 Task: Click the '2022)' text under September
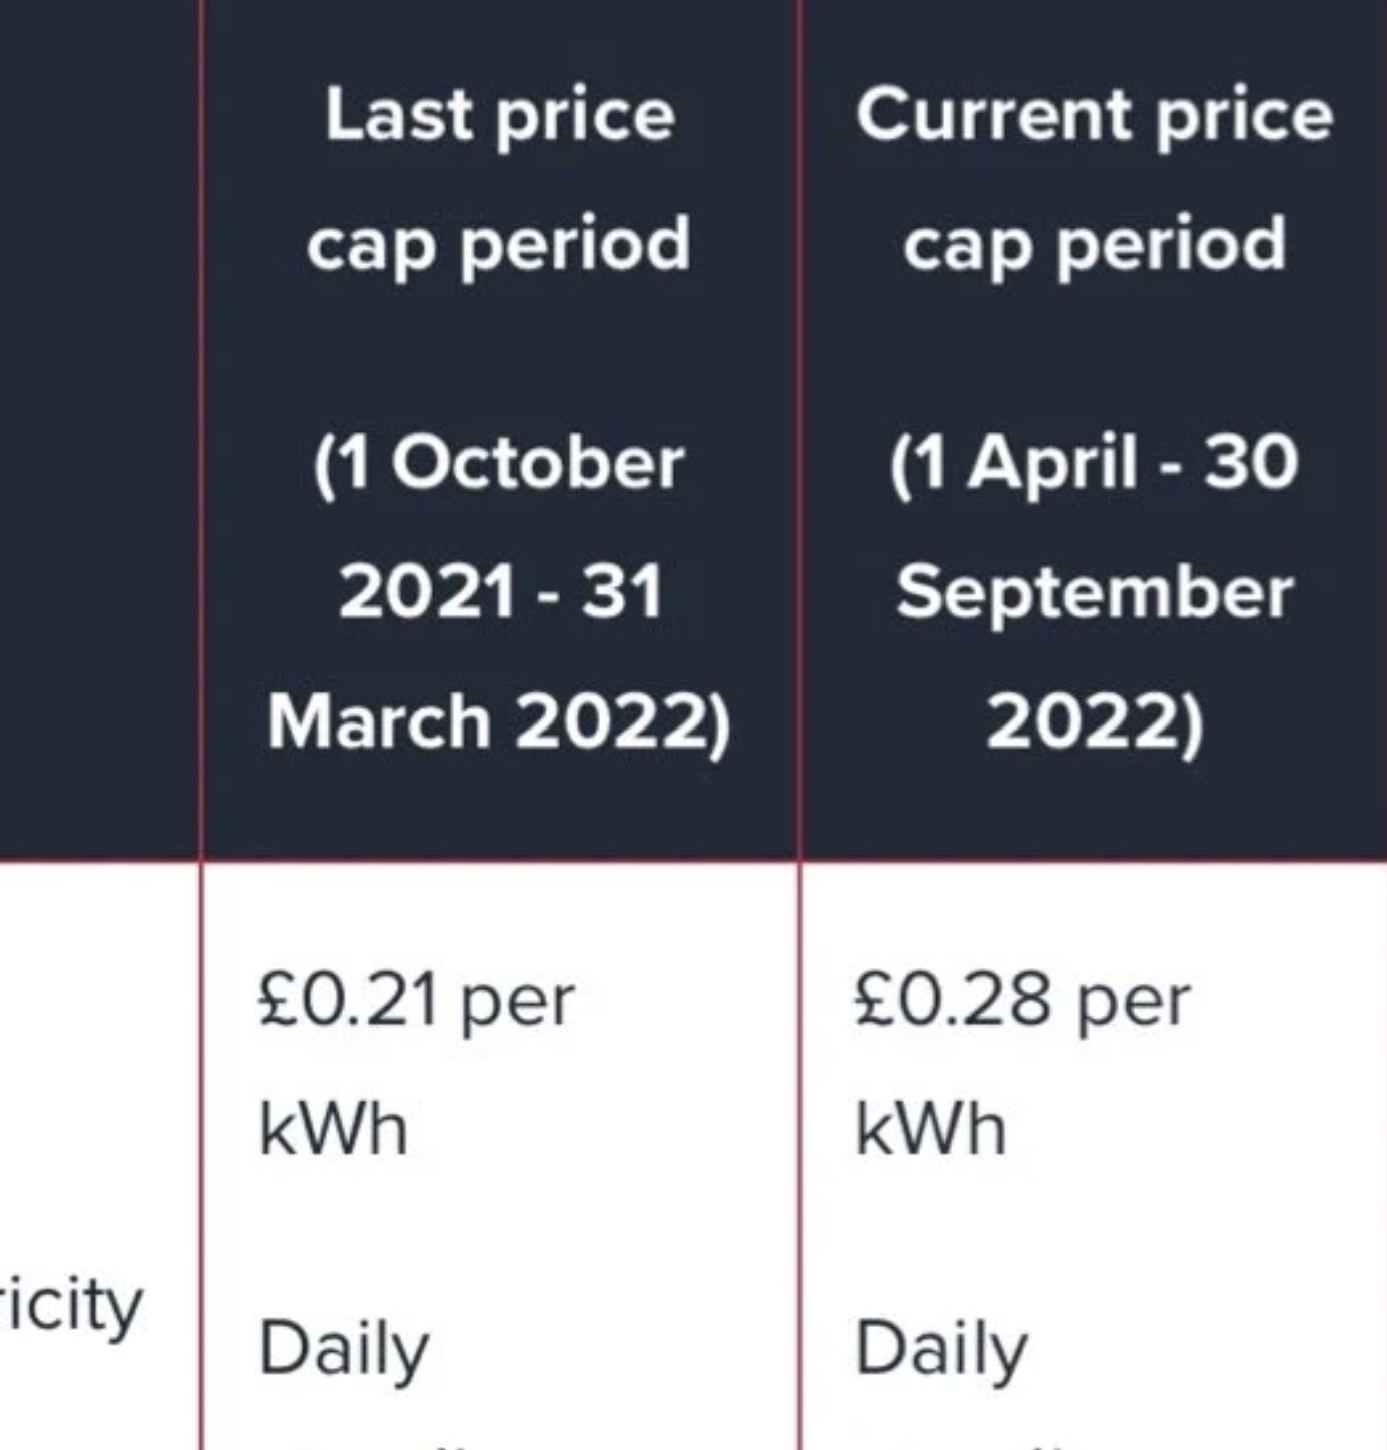1094,722
